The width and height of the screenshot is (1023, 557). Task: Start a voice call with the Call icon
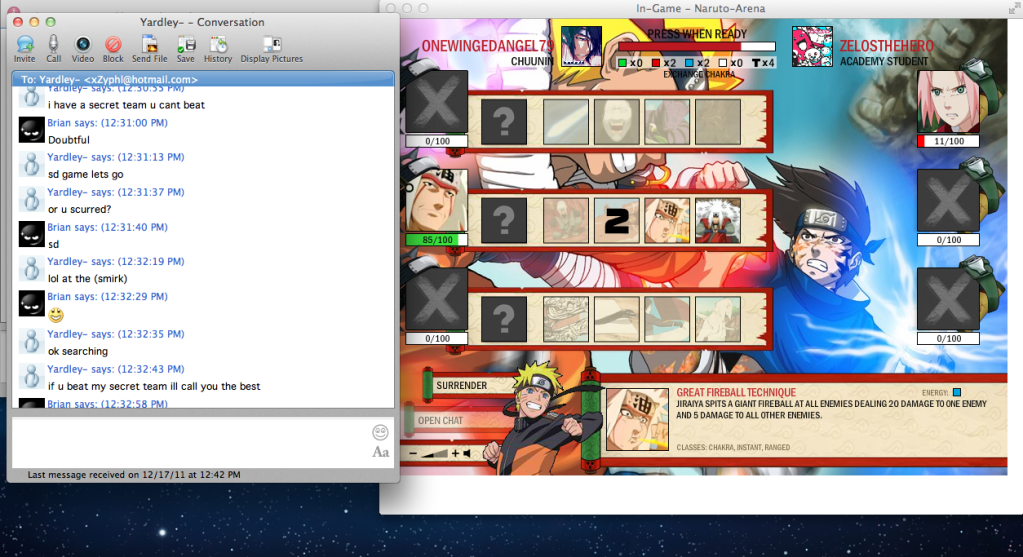(x=54, y=45)
